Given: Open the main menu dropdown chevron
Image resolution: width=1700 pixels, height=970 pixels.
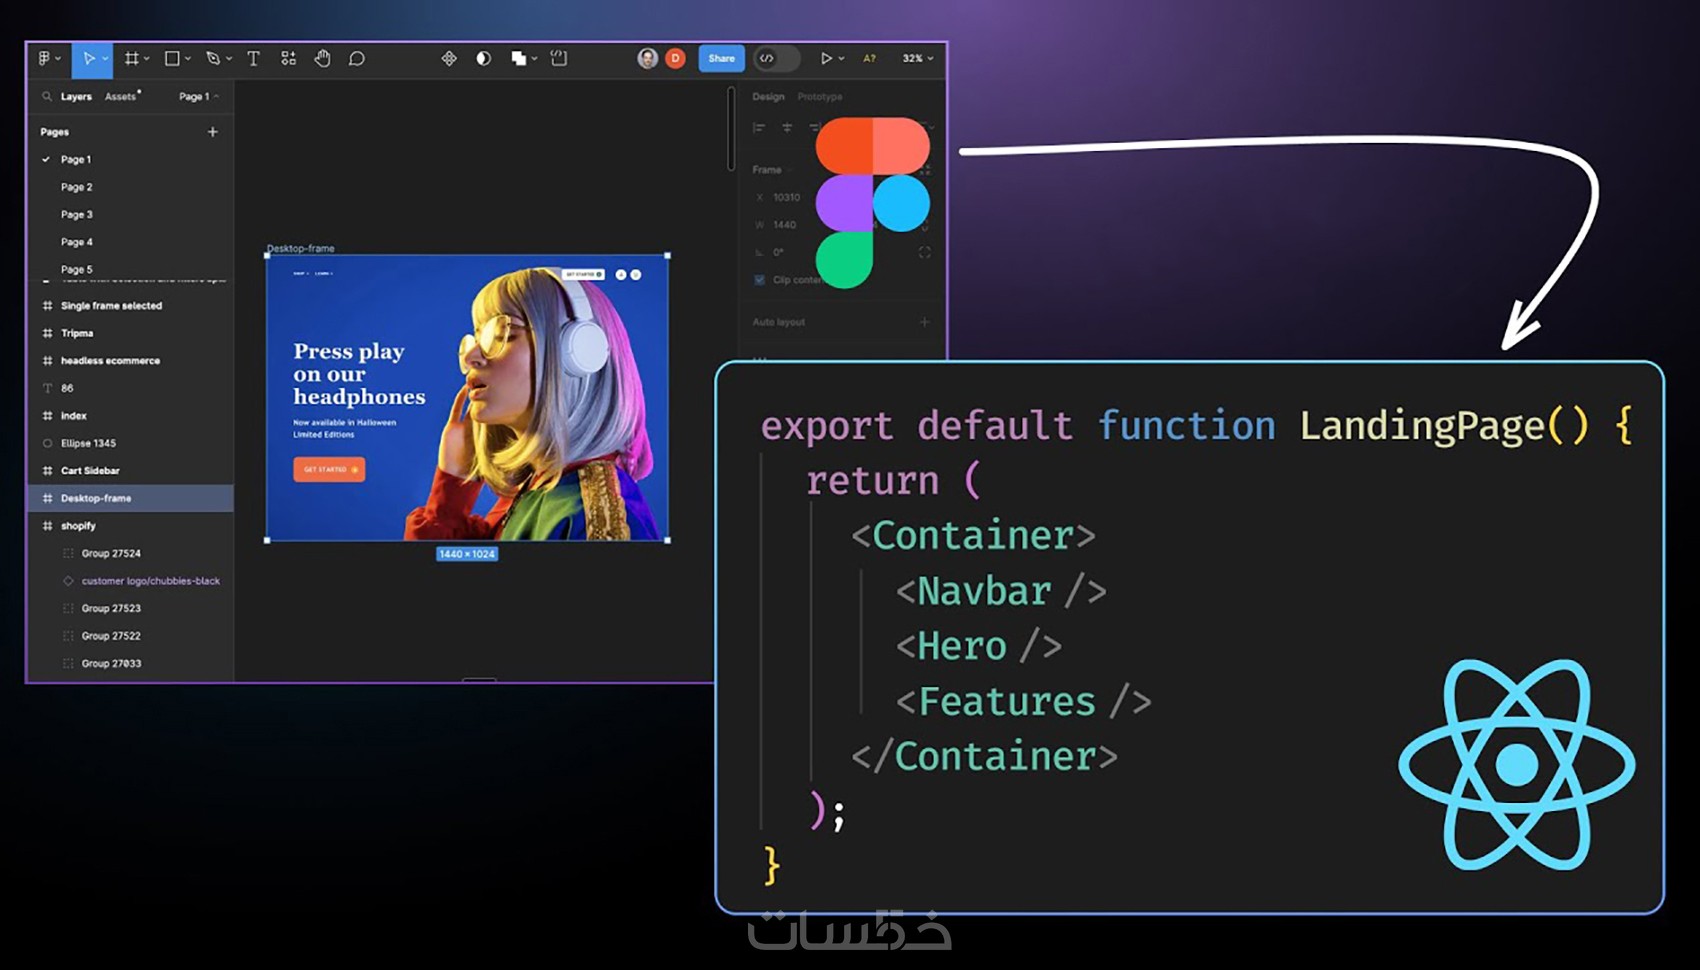Looking at the screenshot, I should click(58, 59).
